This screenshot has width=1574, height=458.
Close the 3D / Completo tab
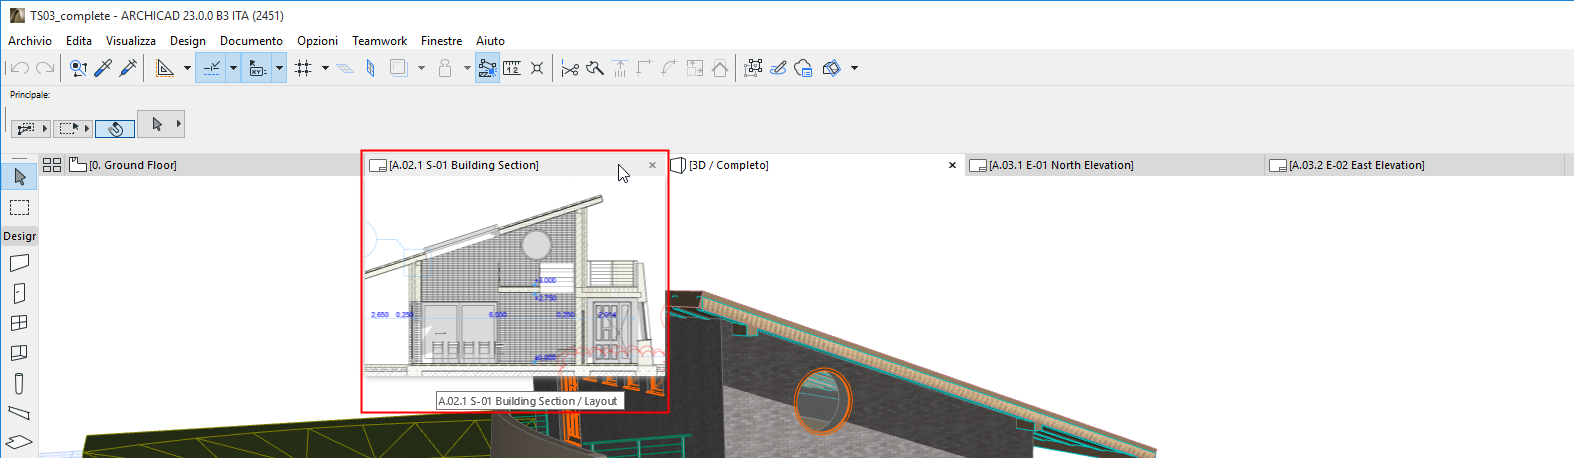(952, 165)
